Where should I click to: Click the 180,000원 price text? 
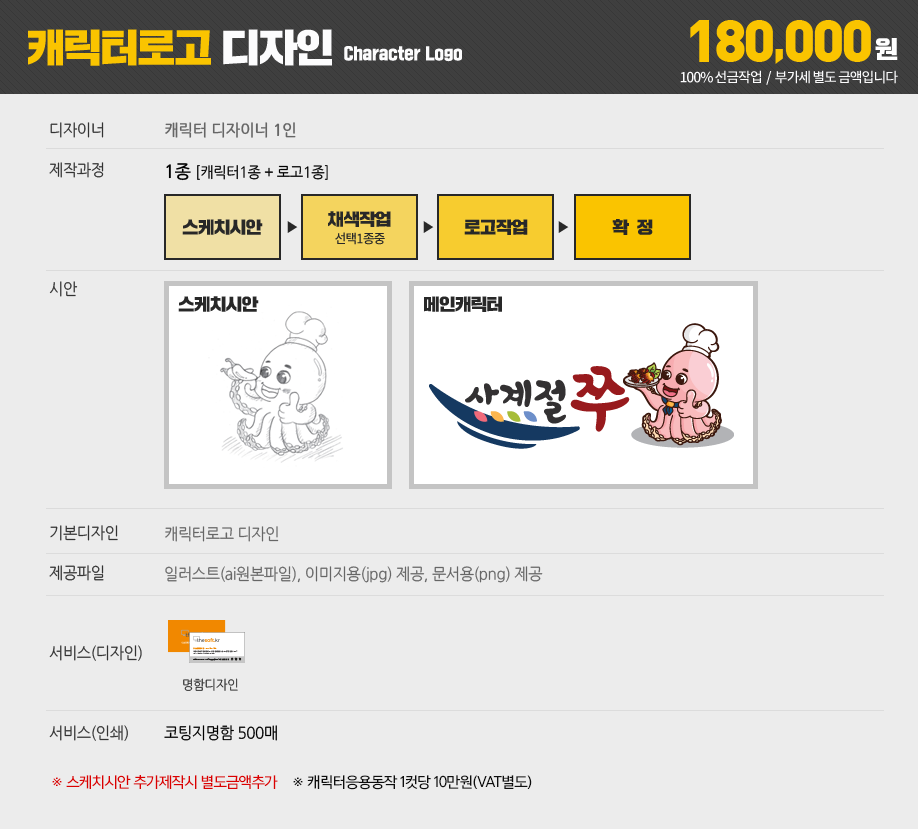coord(793,41)
